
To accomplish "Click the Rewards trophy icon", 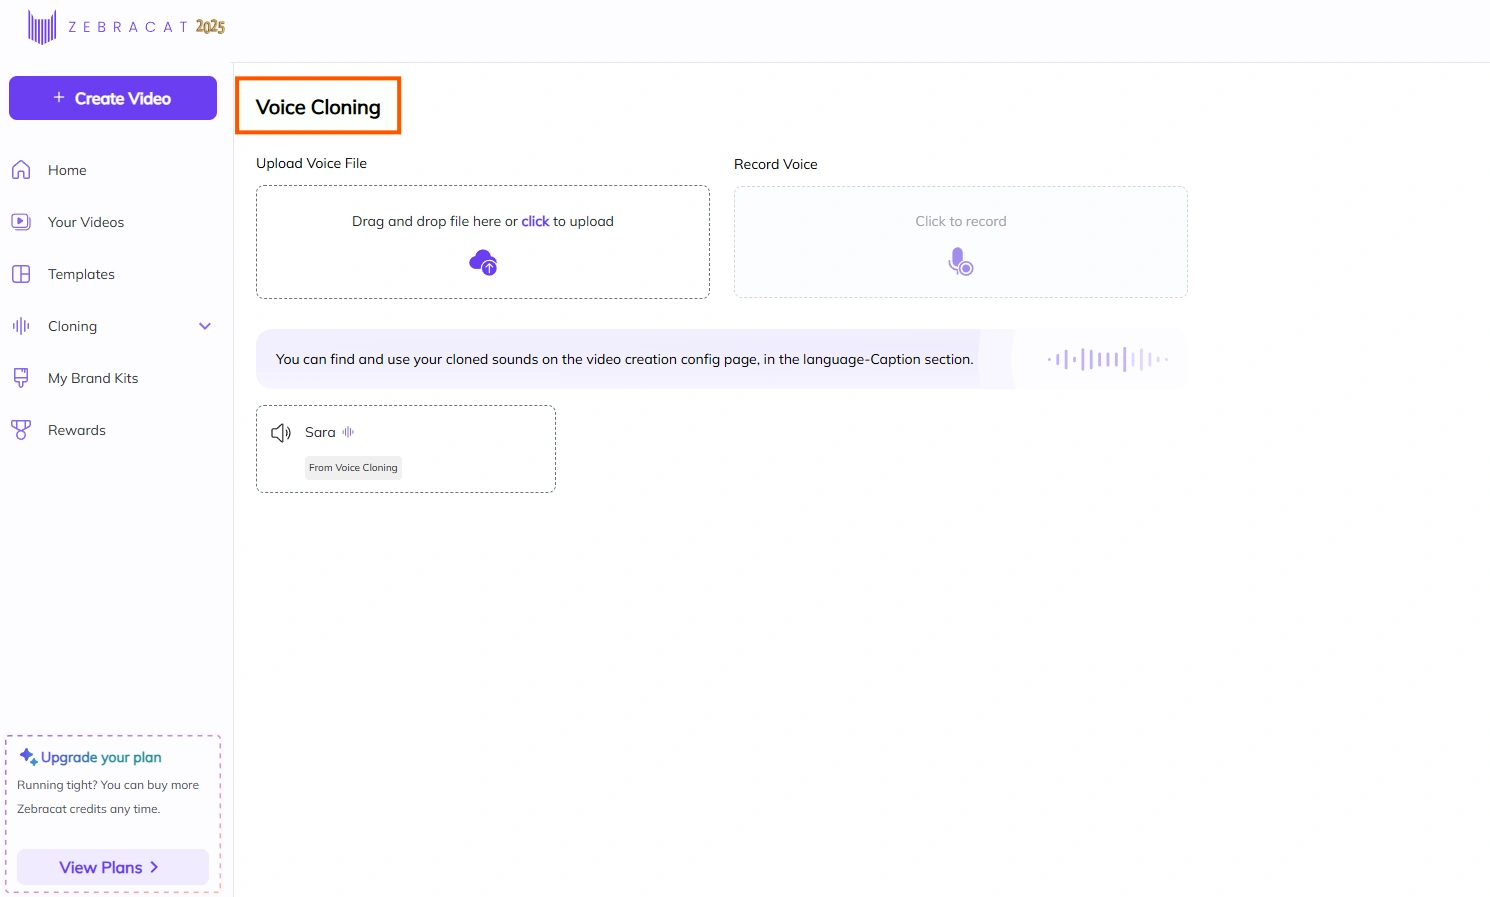I will pos(21,430).
